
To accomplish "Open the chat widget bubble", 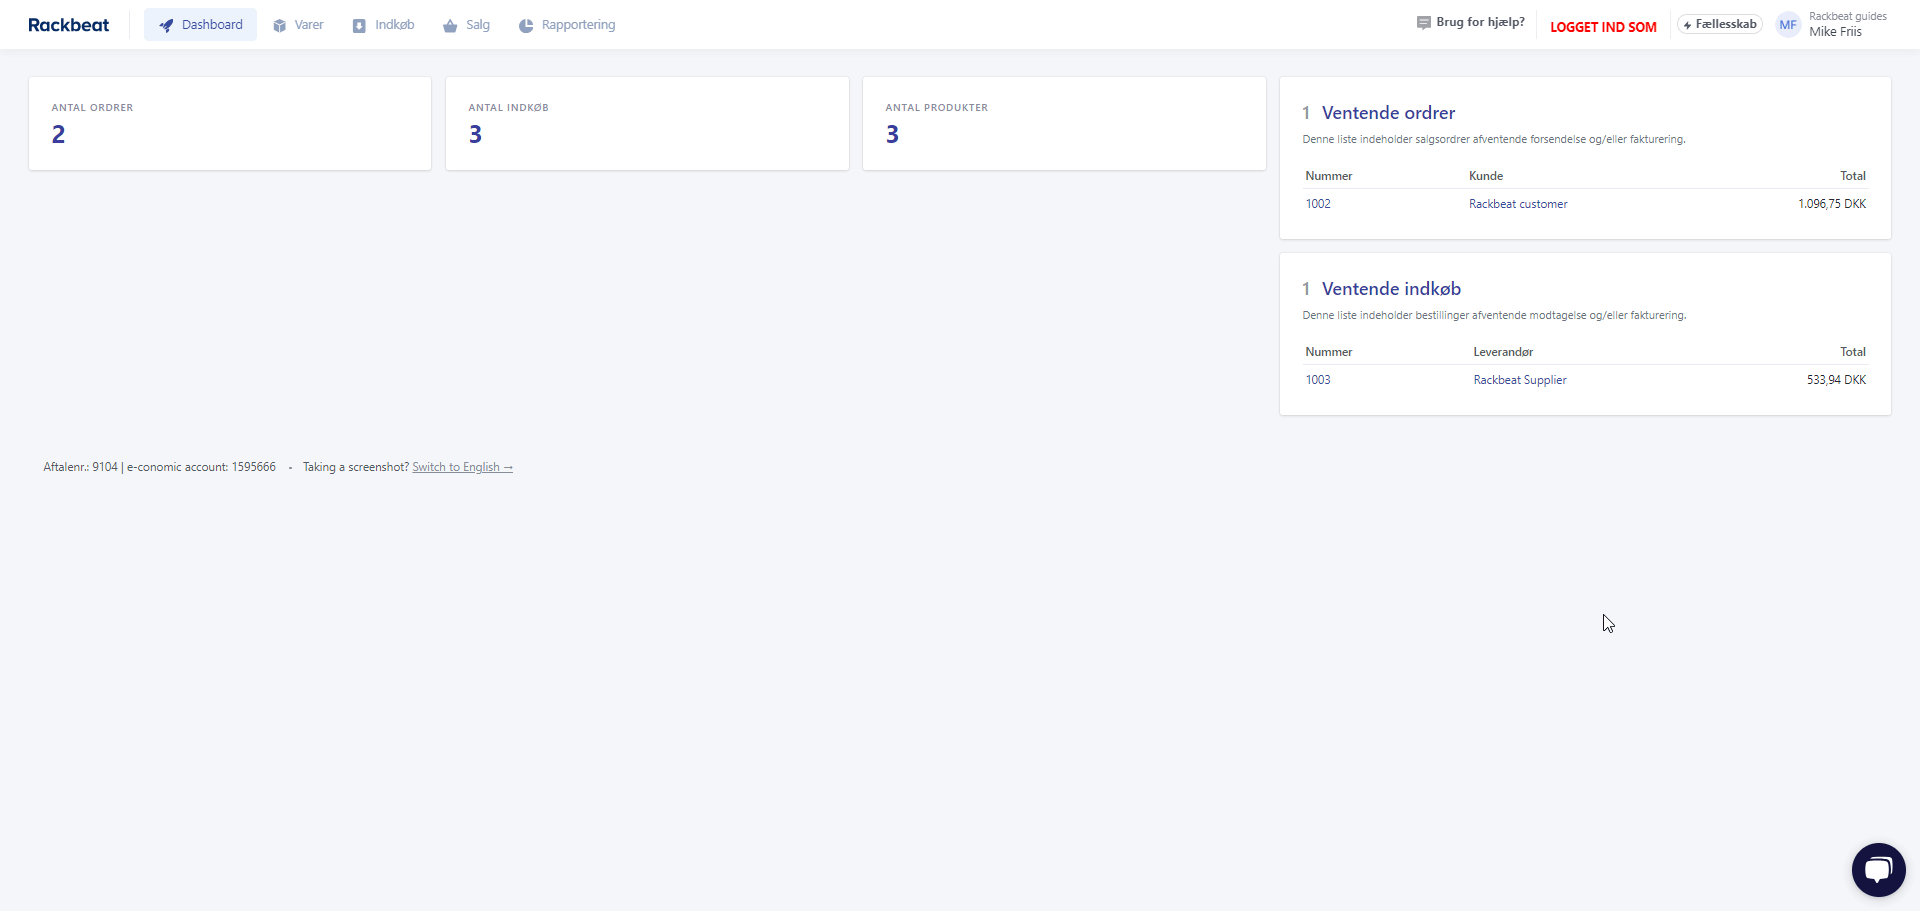I will click(x=1878, y=869).
